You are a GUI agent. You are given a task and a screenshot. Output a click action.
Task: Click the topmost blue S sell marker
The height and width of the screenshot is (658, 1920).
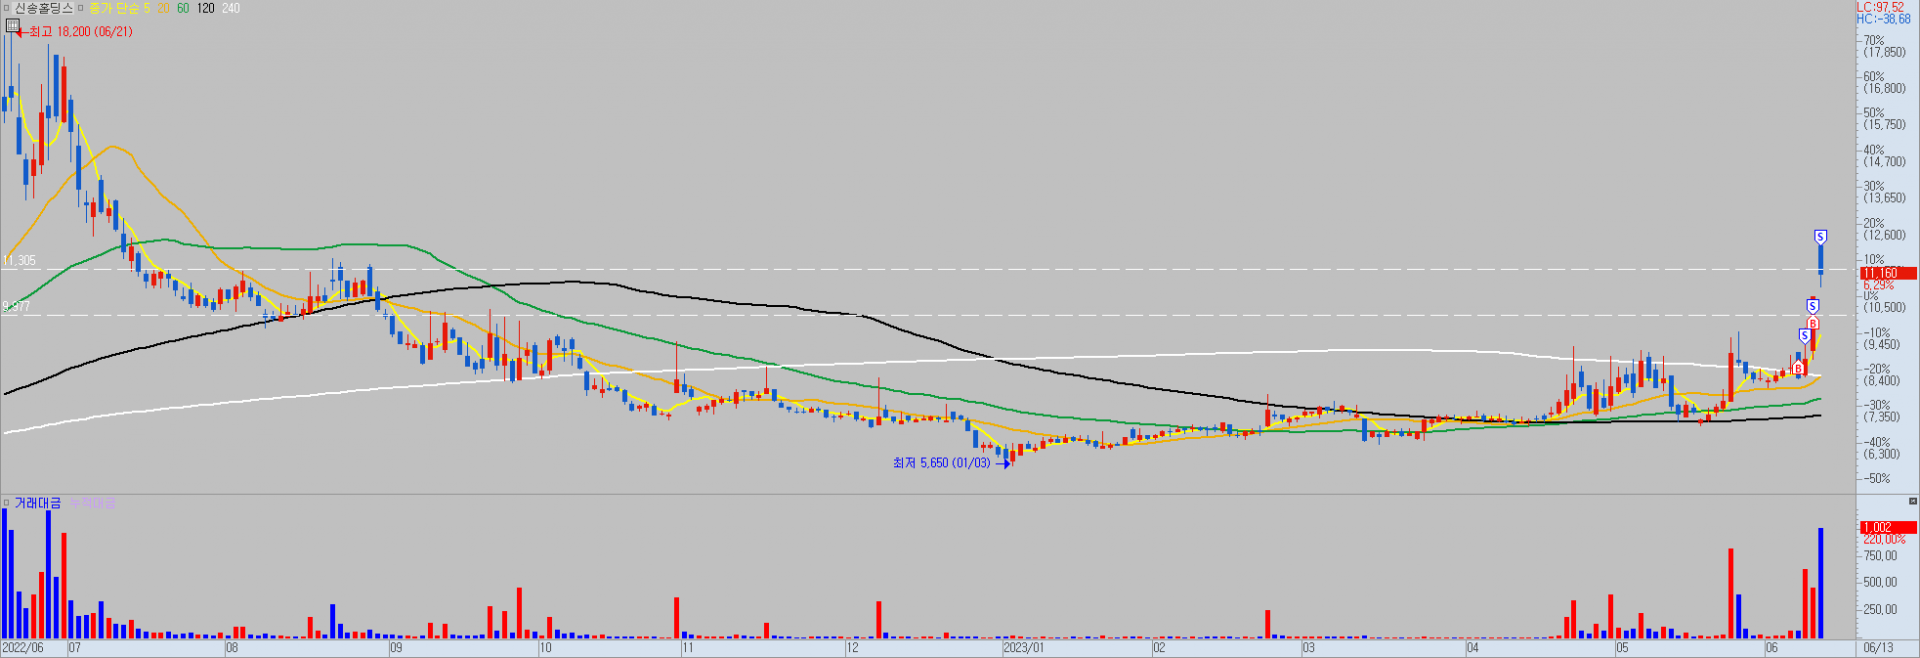click(1820, 237)
